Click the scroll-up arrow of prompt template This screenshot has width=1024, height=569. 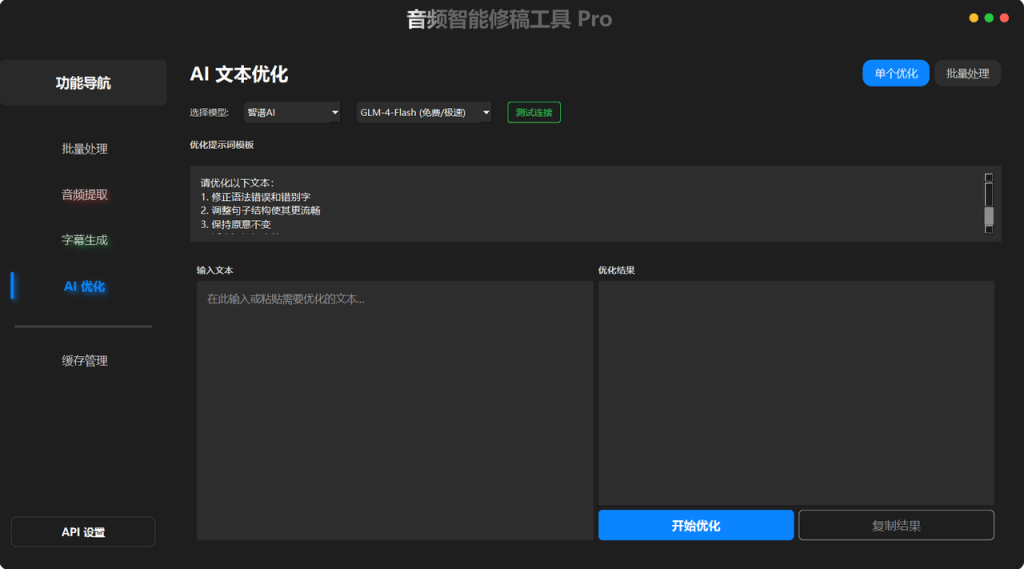click(x=989, y=178)
